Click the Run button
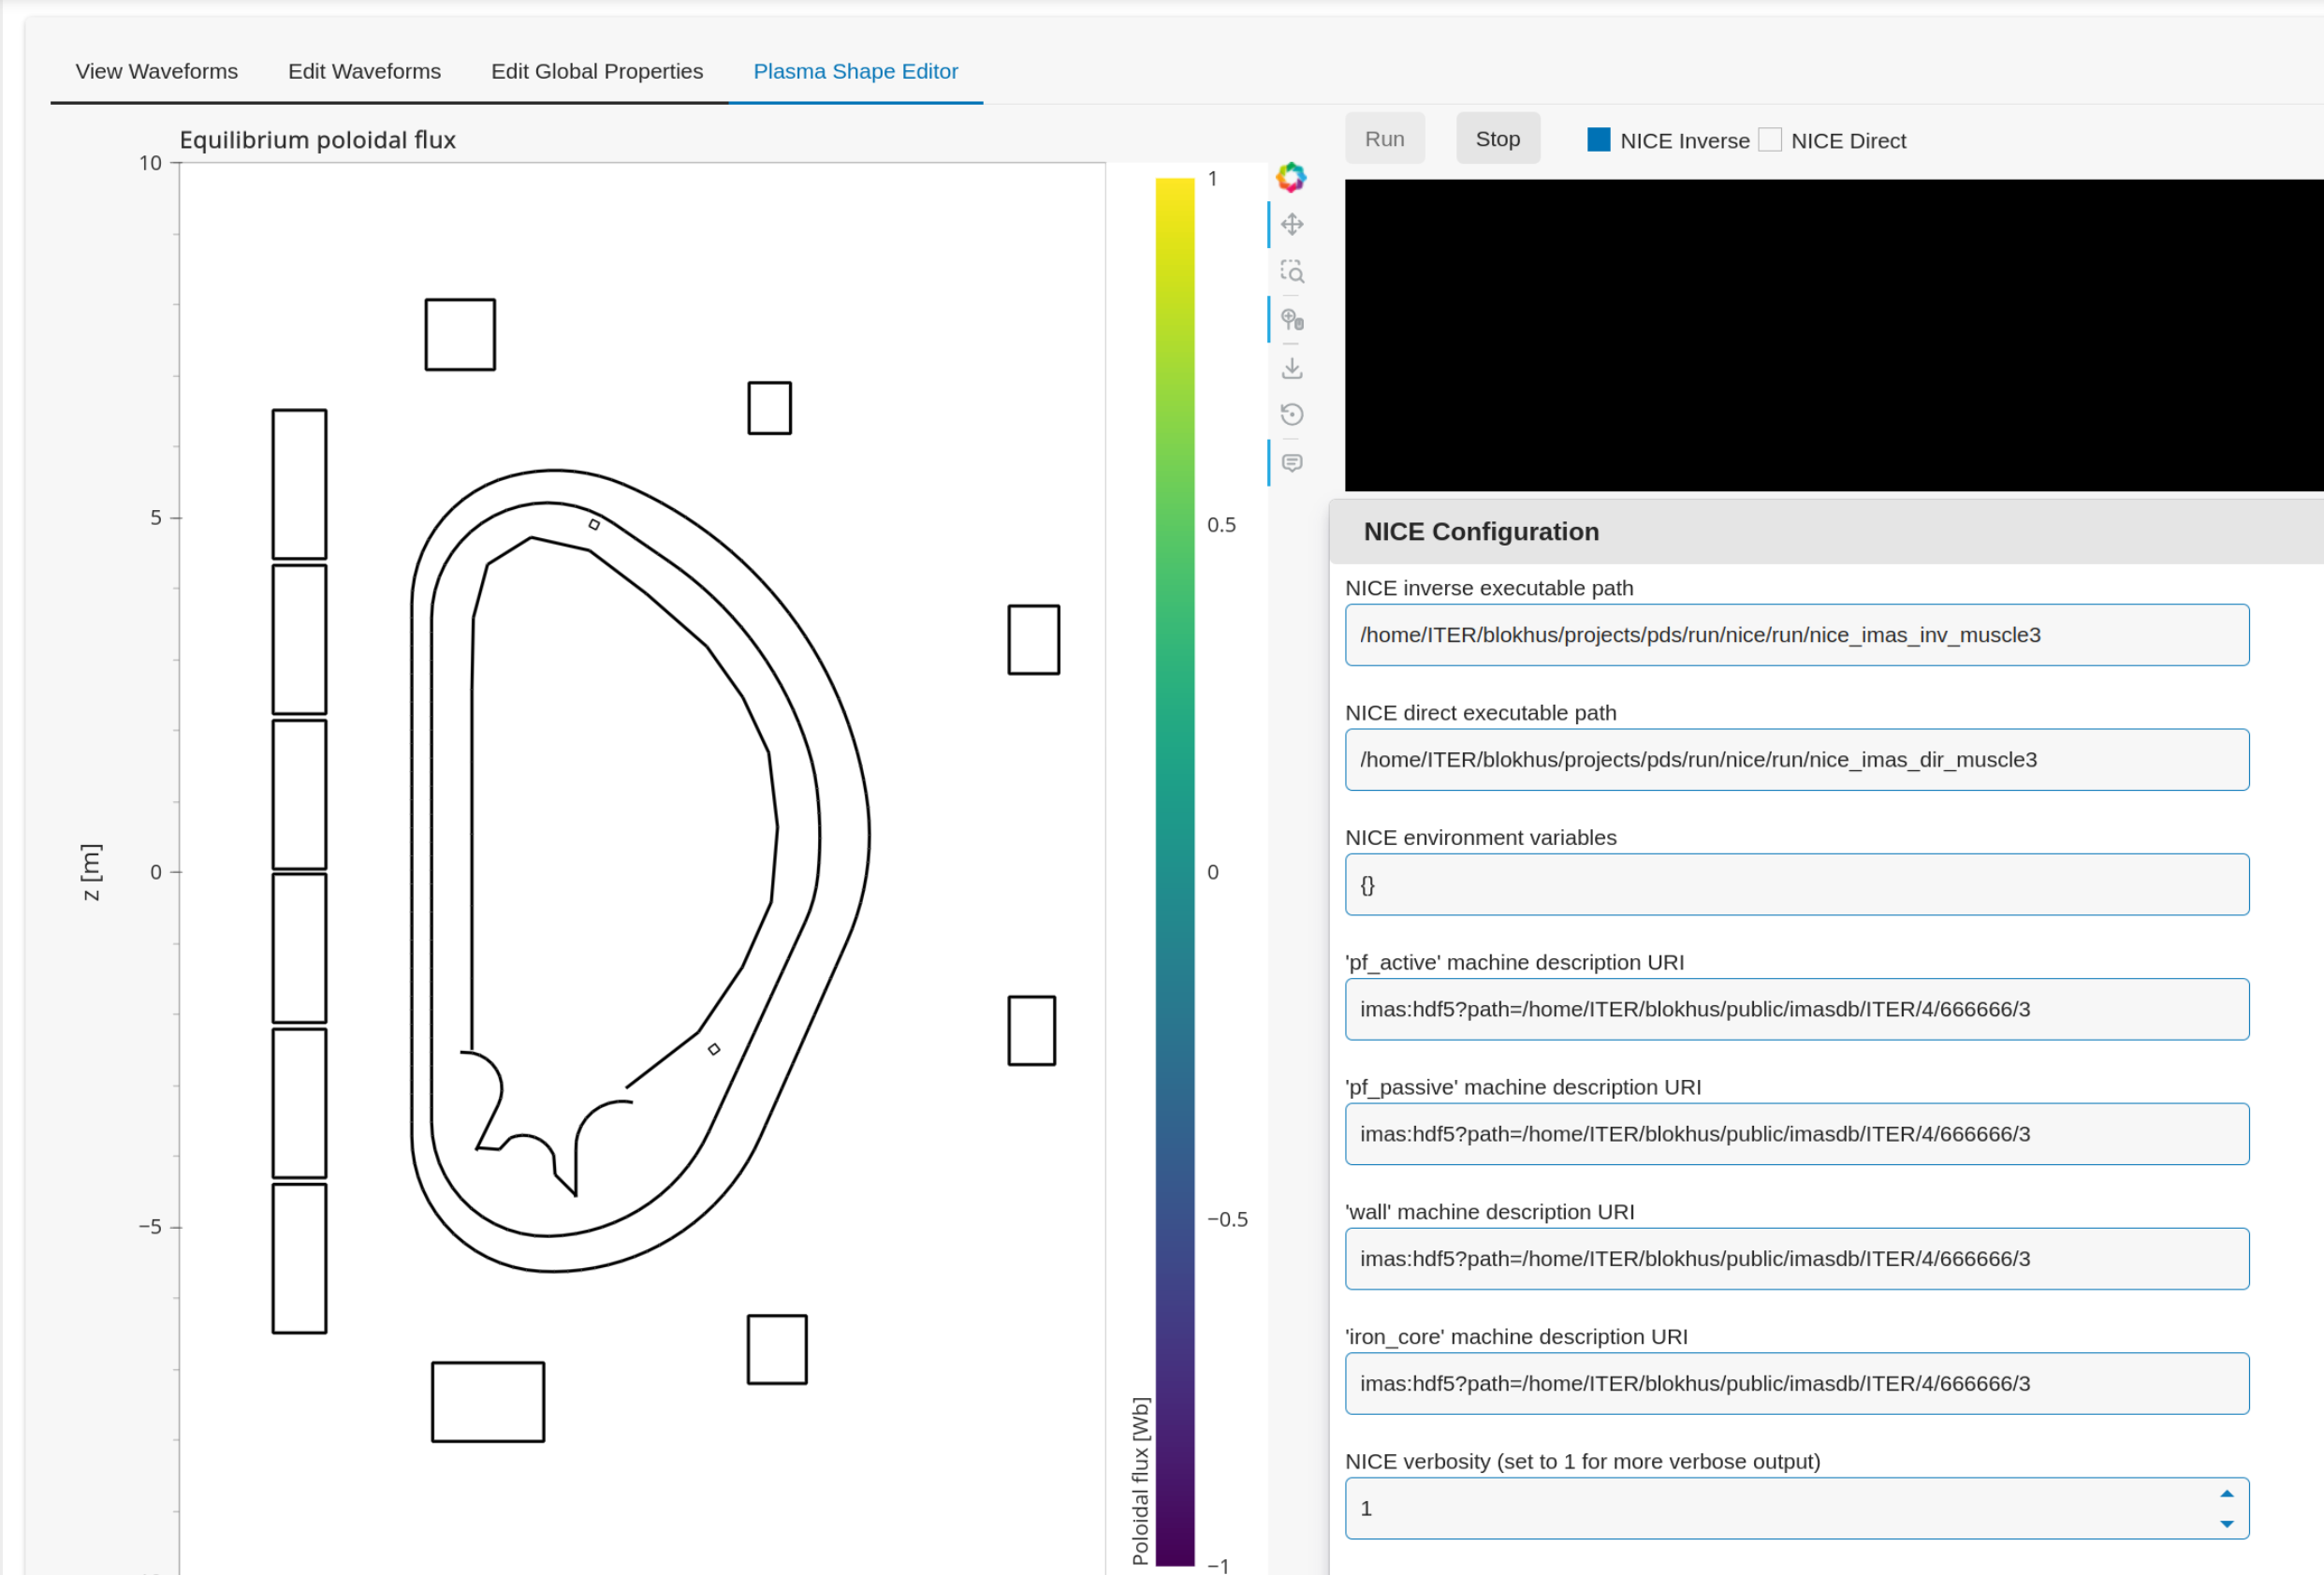The width and height of the screenshot is (2324, 1575). (1384, 139)
